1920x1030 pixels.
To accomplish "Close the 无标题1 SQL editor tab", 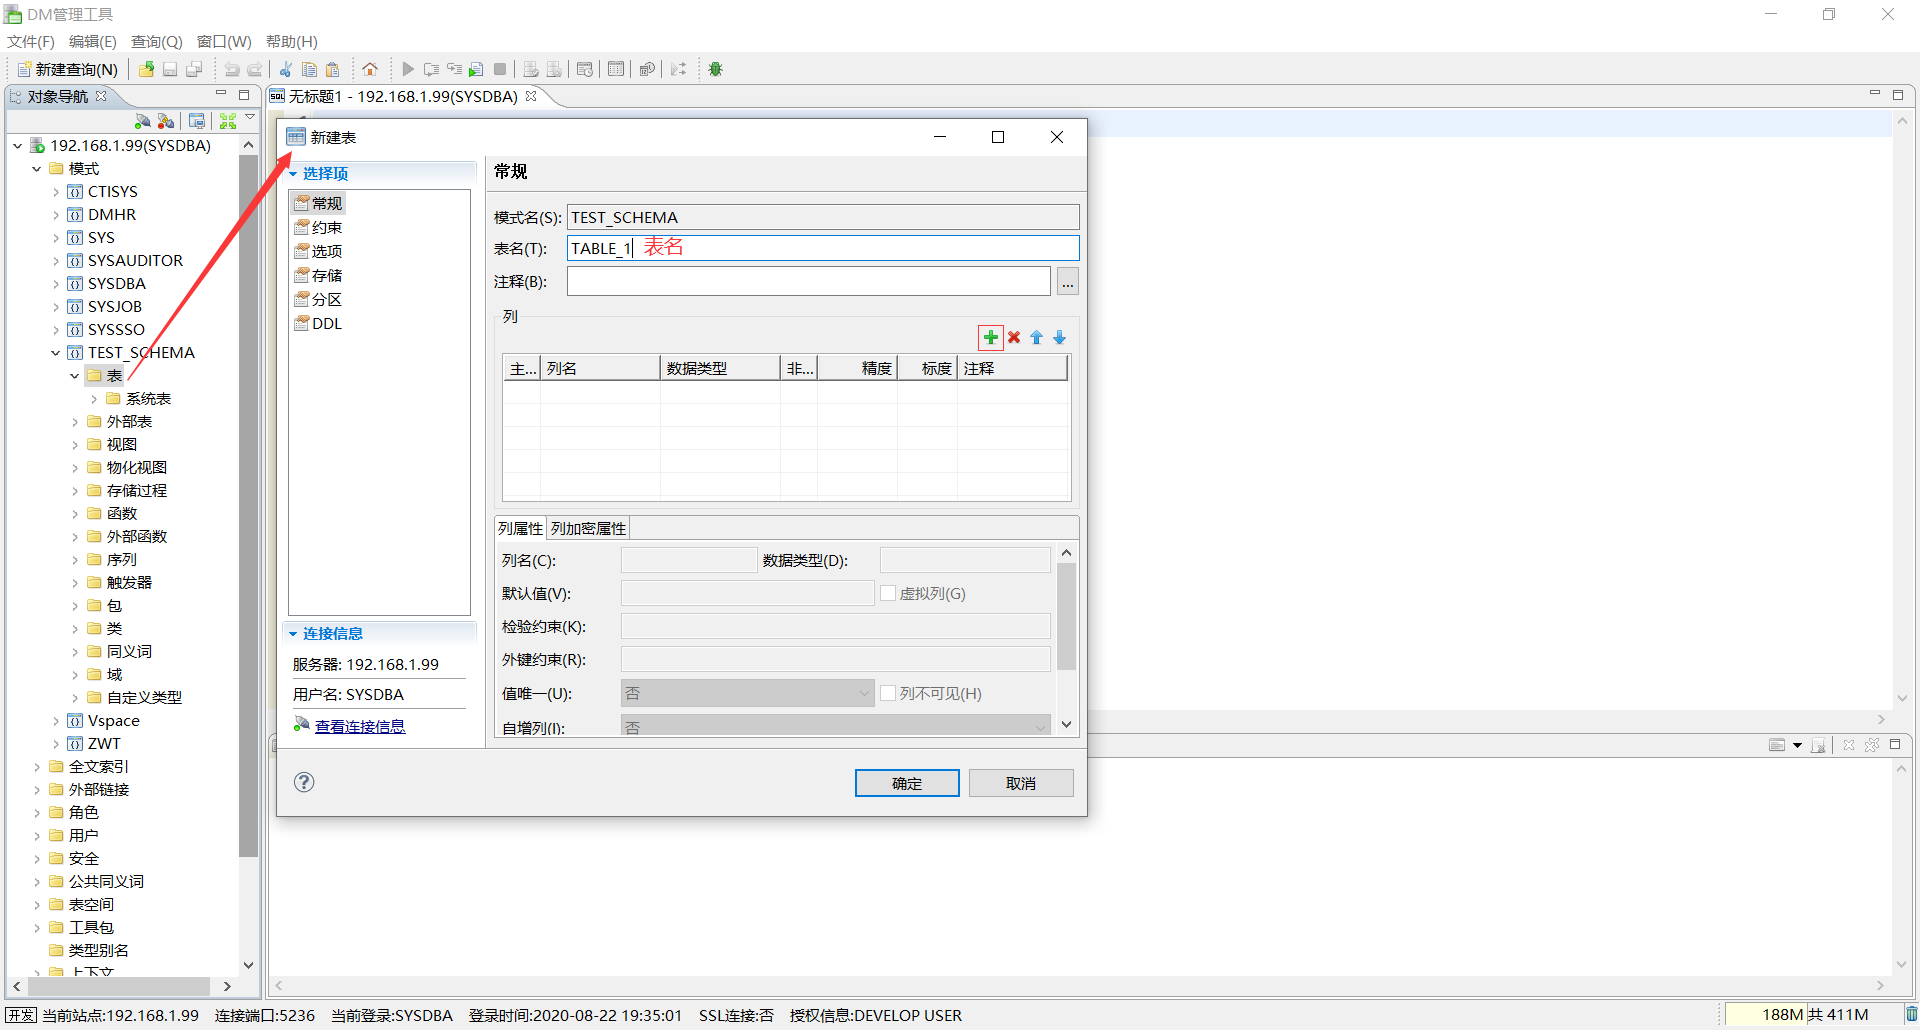I will click(531, 96).
